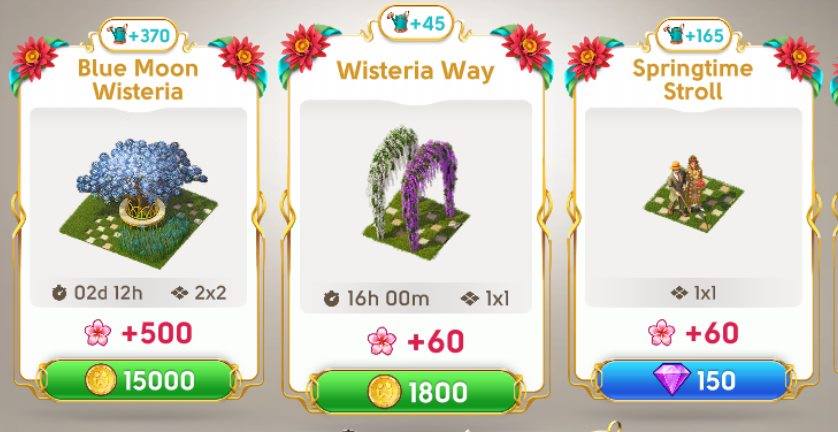Click the pink flower icon on Springtime Stroll
The image size is (838, 432).
[x=662, y=333]
